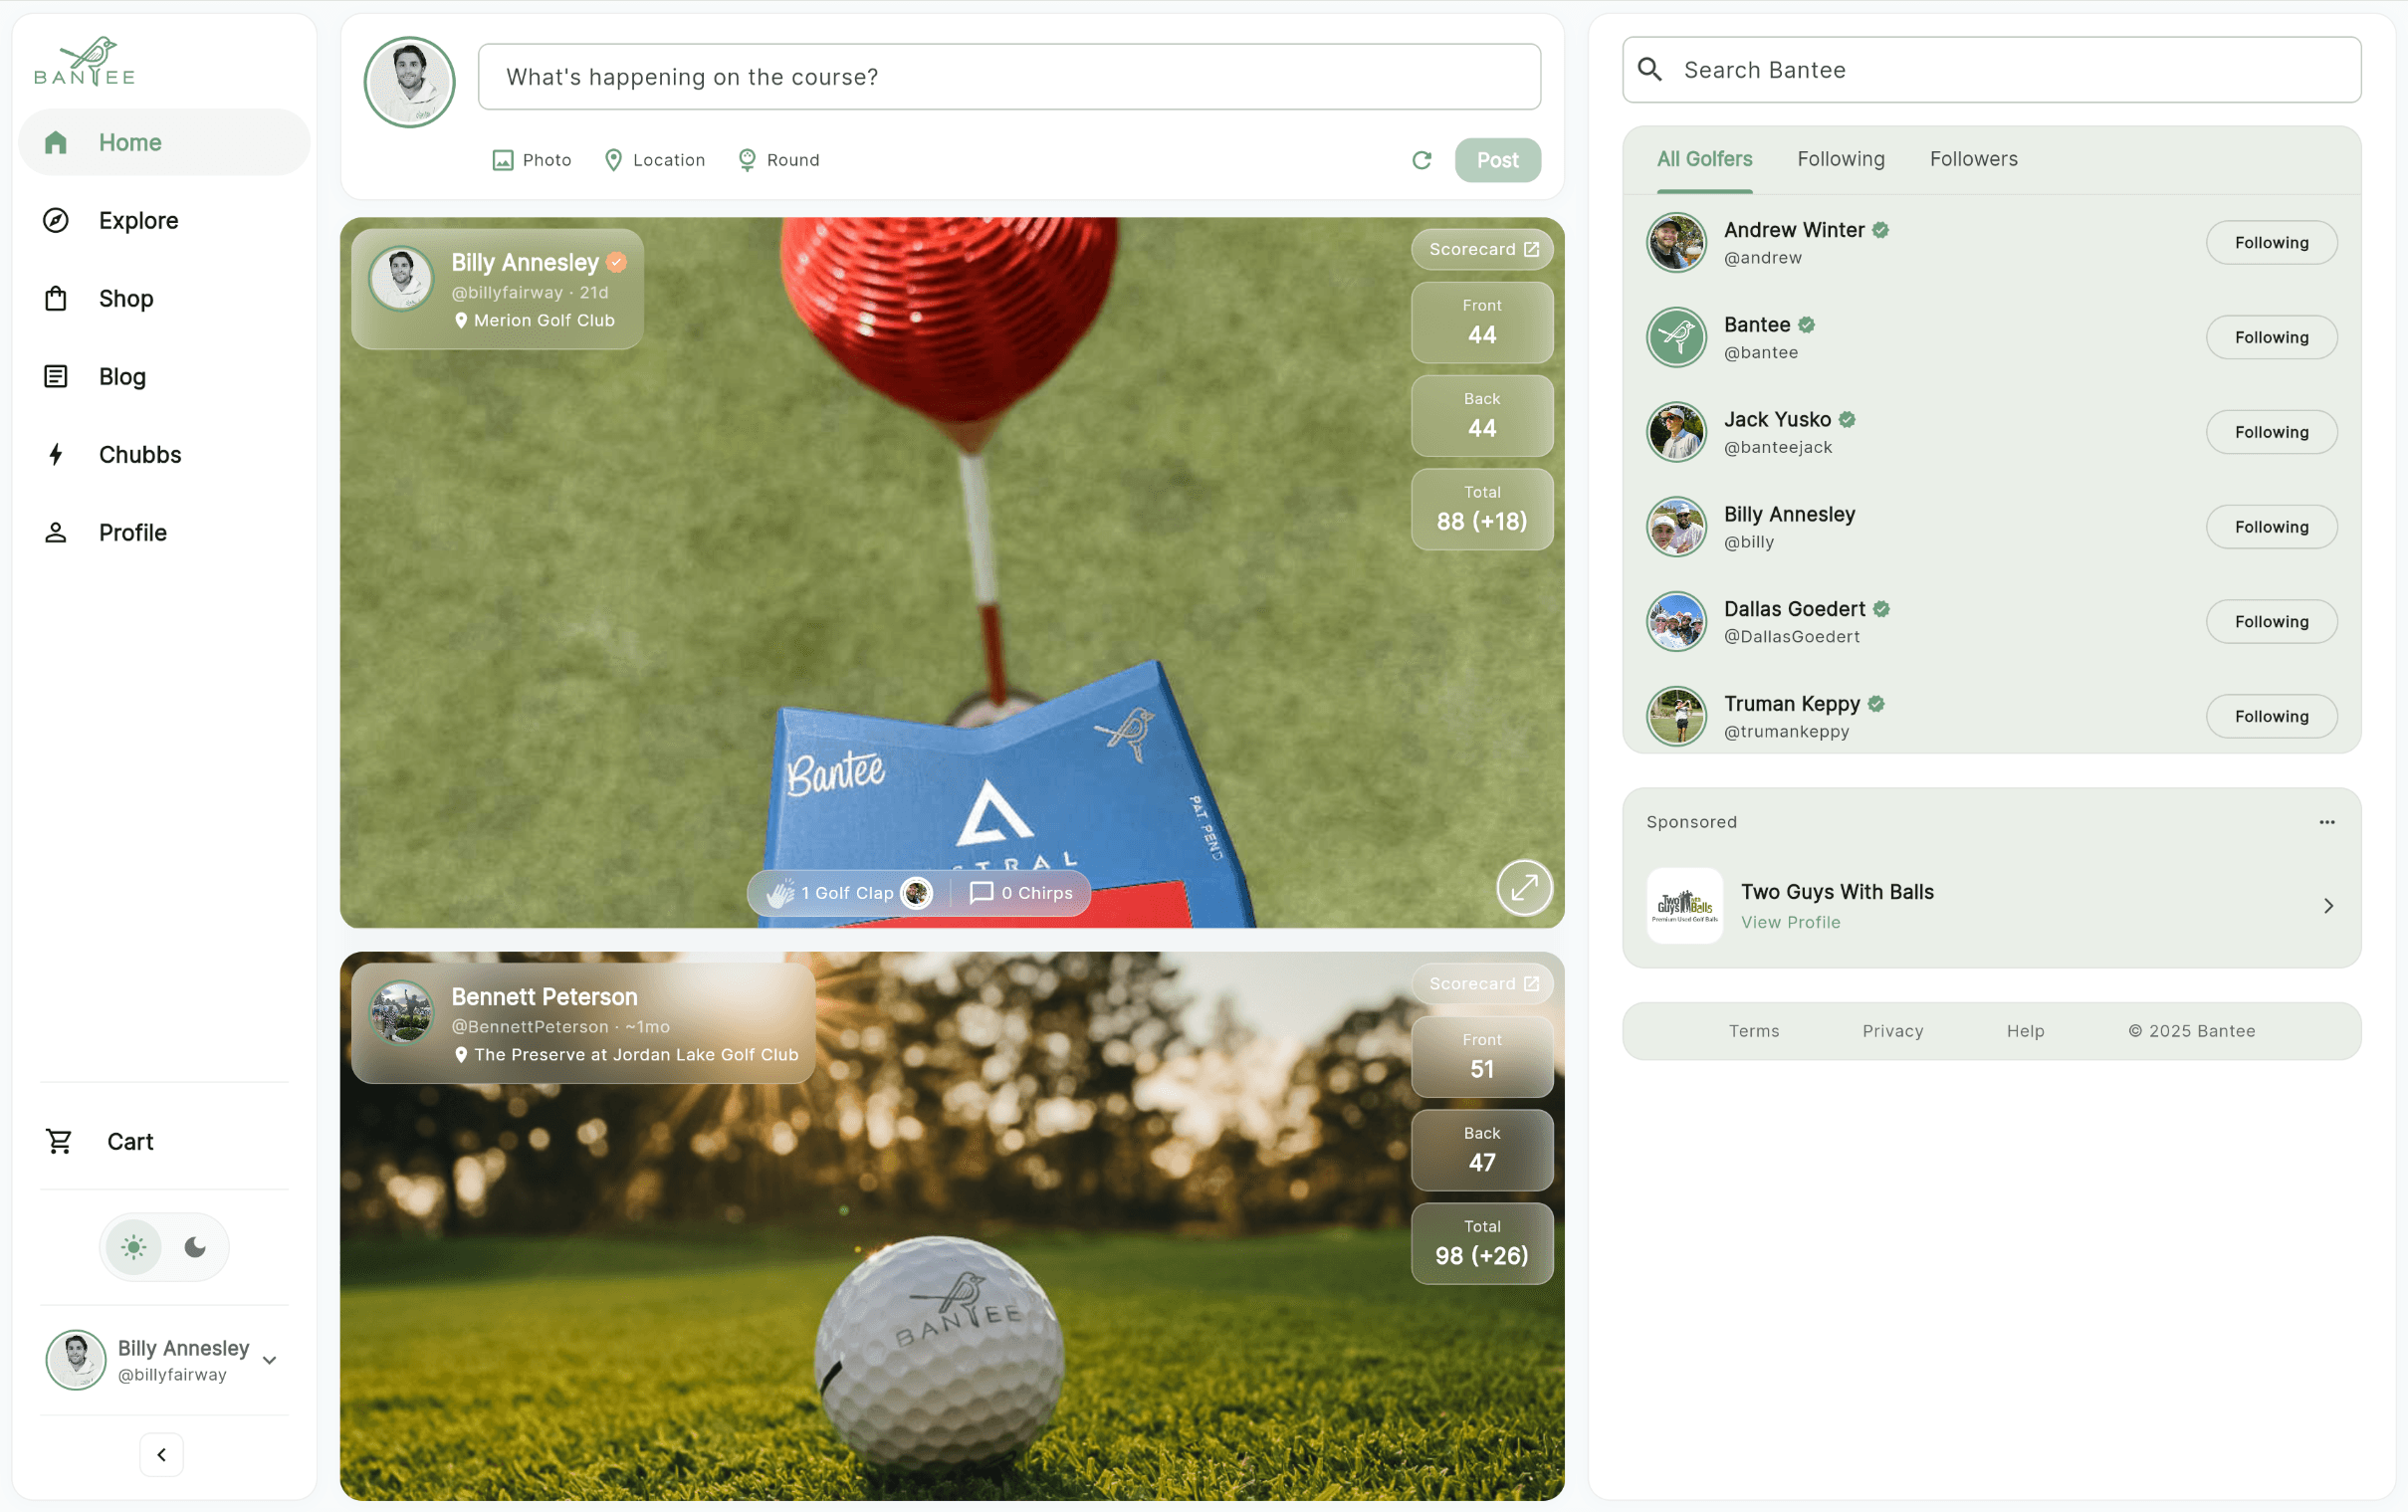The height and width of the screenshot is (1512, 2408).
Task: Collapse the left sidebar arrow
Action: click(x=161, y=1454)
